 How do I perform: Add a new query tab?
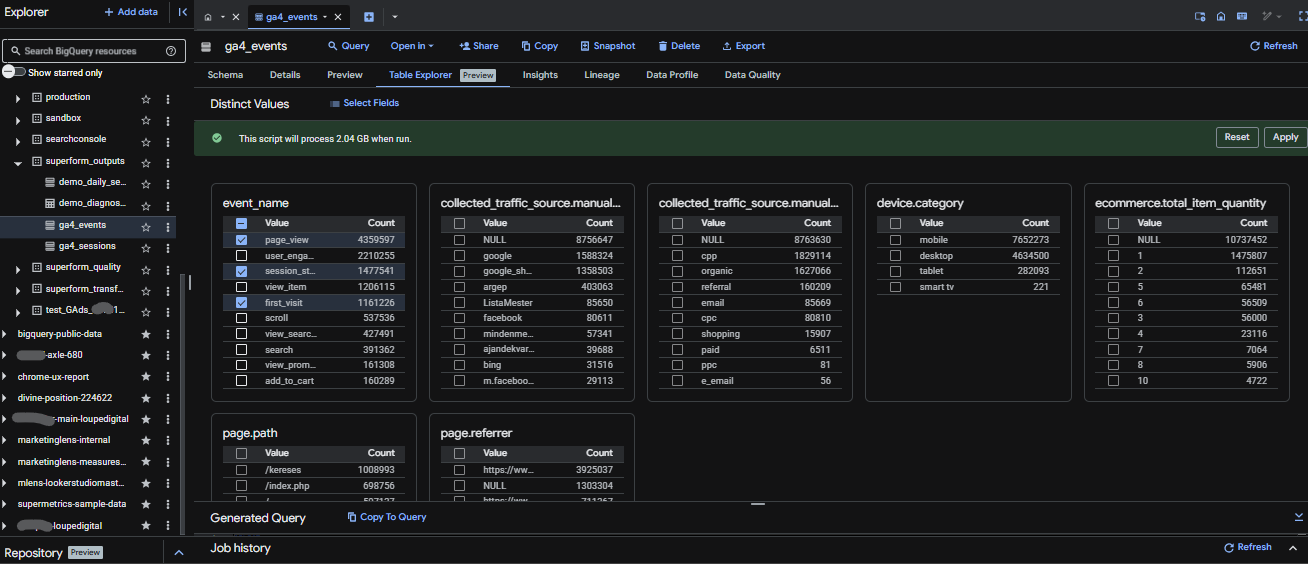point(369,17)
